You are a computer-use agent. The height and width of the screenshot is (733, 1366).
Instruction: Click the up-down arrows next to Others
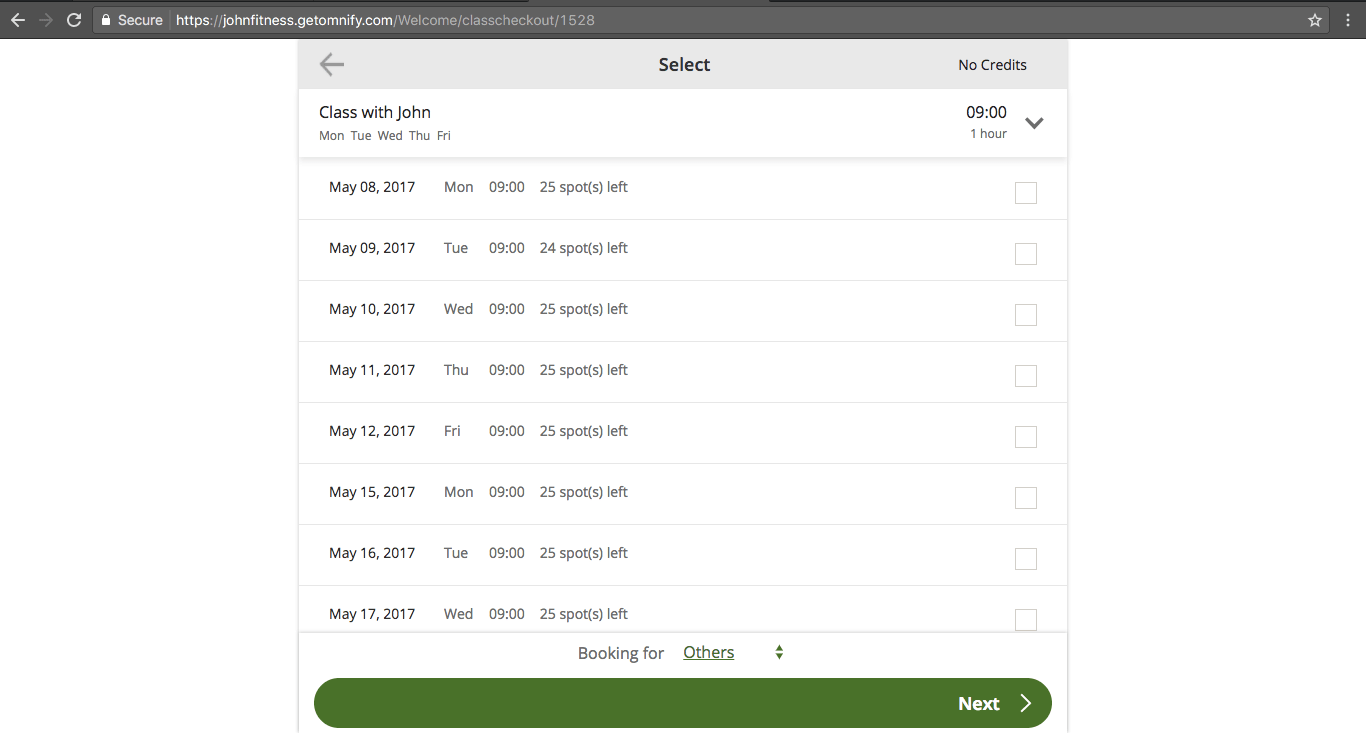click(779, 653)
